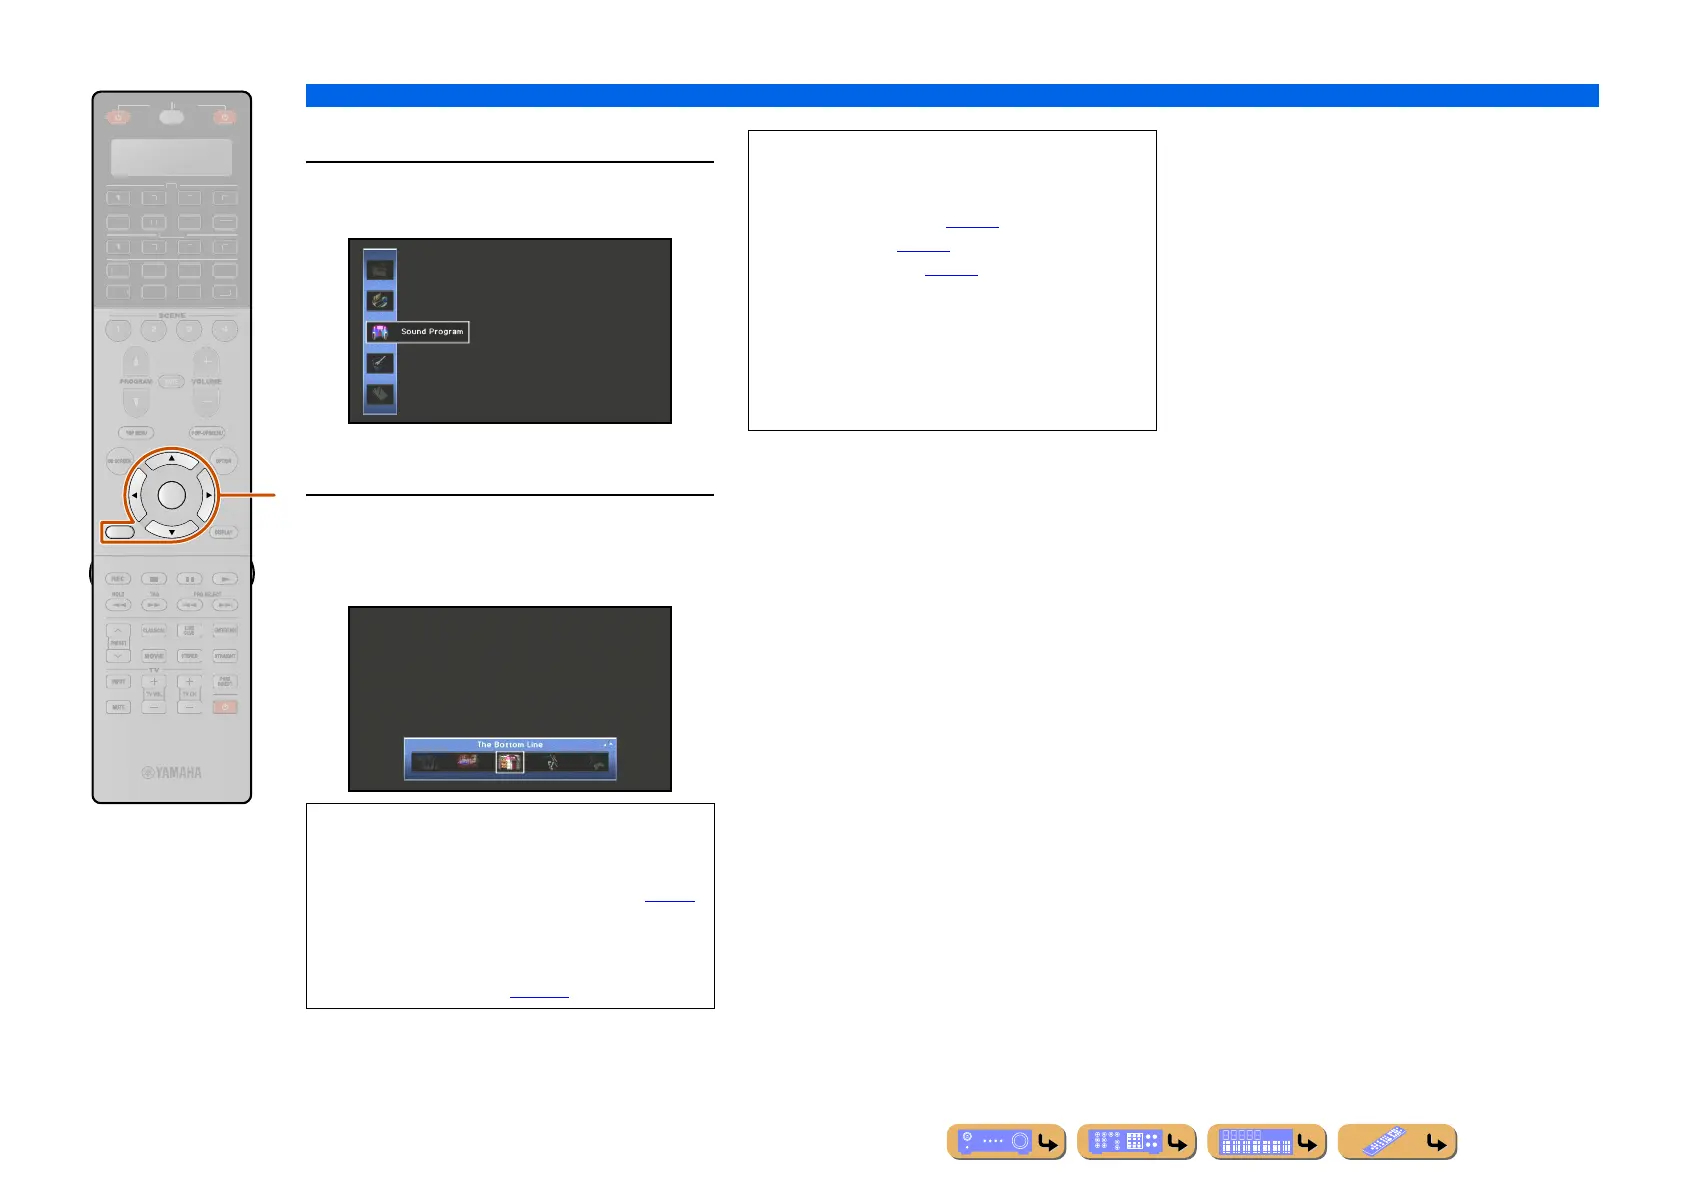Click the menu icon directly below Sound Program
Screen dimensions: 1684x1190
point(380,363)
